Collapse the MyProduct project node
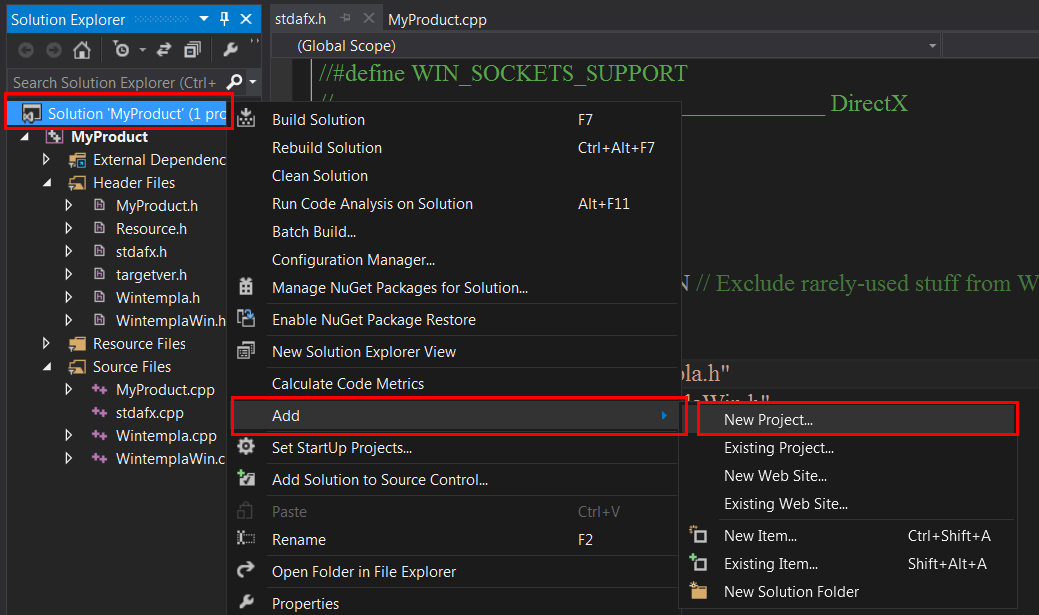Screen dimensions: 1039x615 tap(25, 137)
